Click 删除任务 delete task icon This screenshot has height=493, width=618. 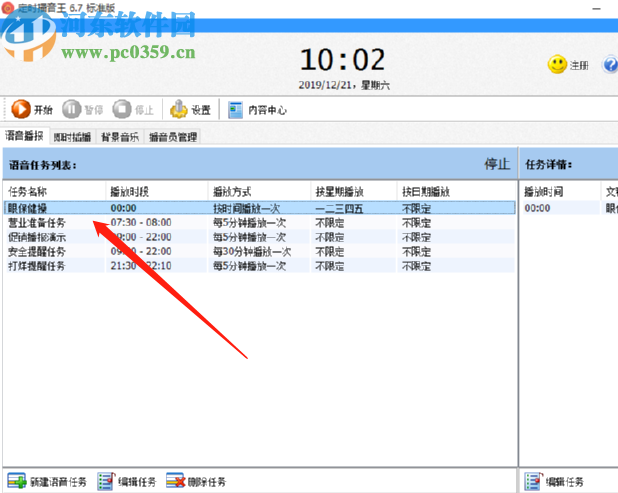(175, 481)
